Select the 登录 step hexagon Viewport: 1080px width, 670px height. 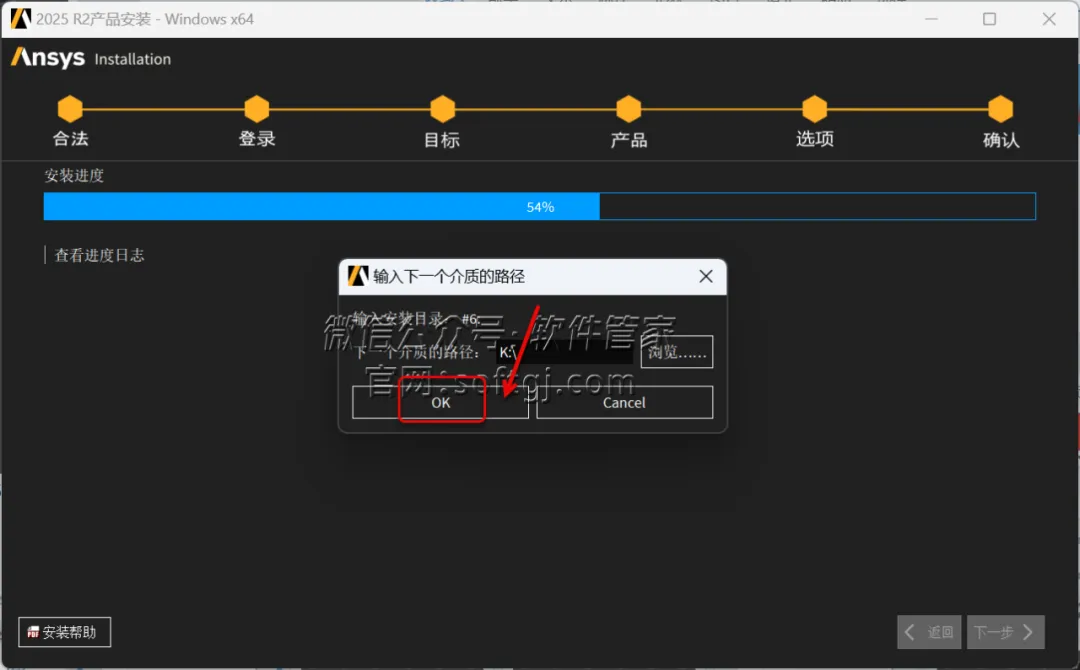(257, 108)
